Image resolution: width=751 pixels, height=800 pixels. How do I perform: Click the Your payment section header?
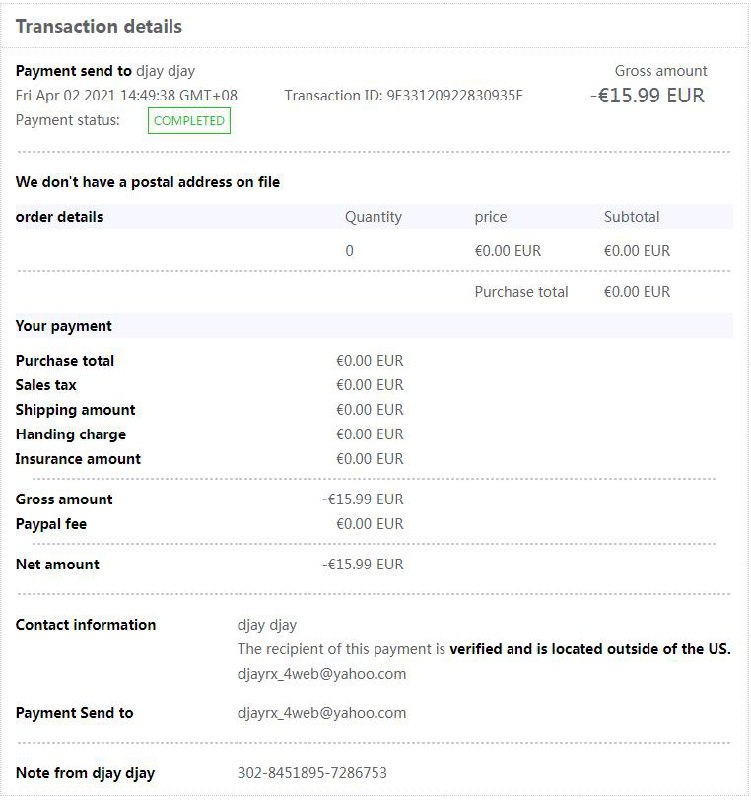pyautogui.click(x=64, y=326)
